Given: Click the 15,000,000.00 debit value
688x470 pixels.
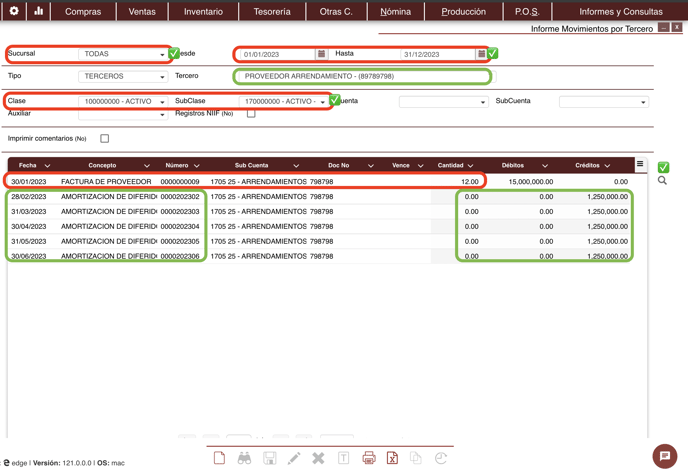Looking at the screenshot, I should (531, 182).
